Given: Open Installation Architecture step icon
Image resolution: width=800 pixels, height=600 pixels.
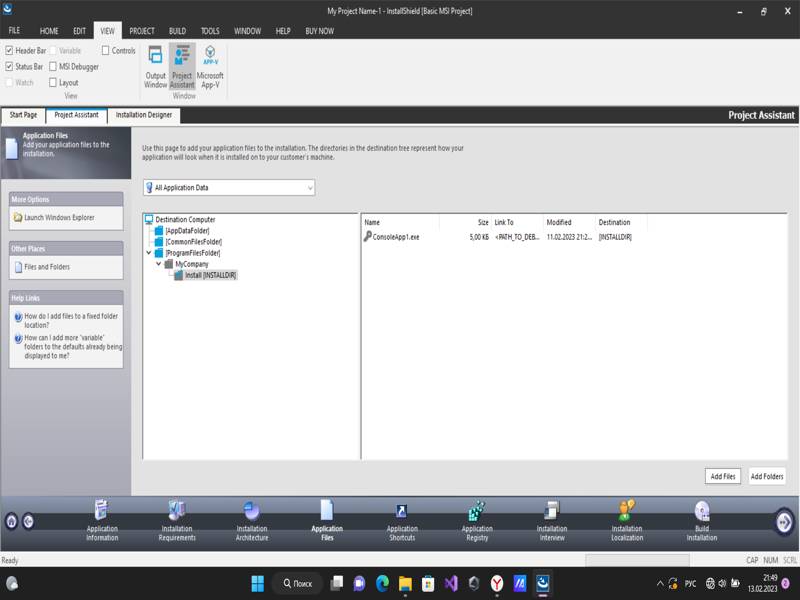Looking at the screenshot, I should (x=251, y=519).
